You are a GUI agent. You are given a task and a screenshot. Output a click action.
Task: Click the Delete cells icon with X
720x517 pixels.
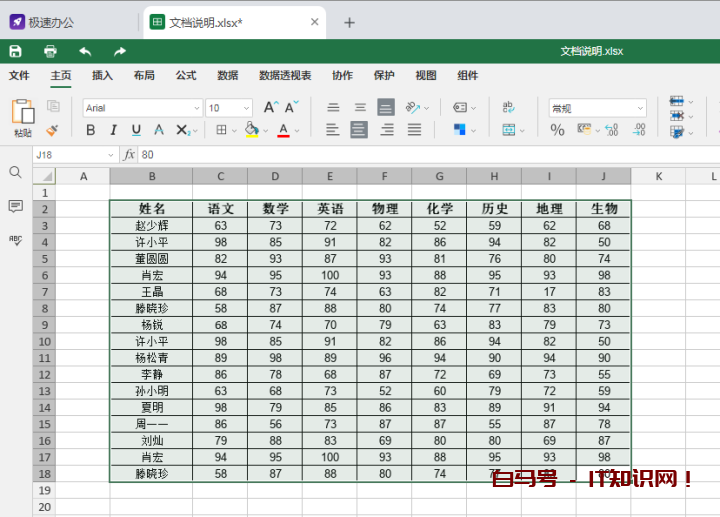point(676,116)
